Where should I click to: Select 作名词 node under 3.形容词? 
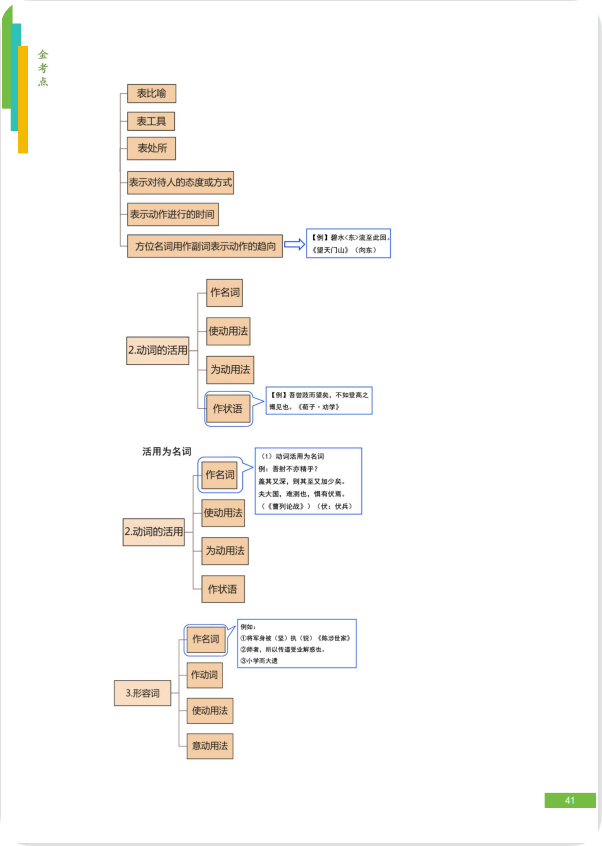point(206,639)
